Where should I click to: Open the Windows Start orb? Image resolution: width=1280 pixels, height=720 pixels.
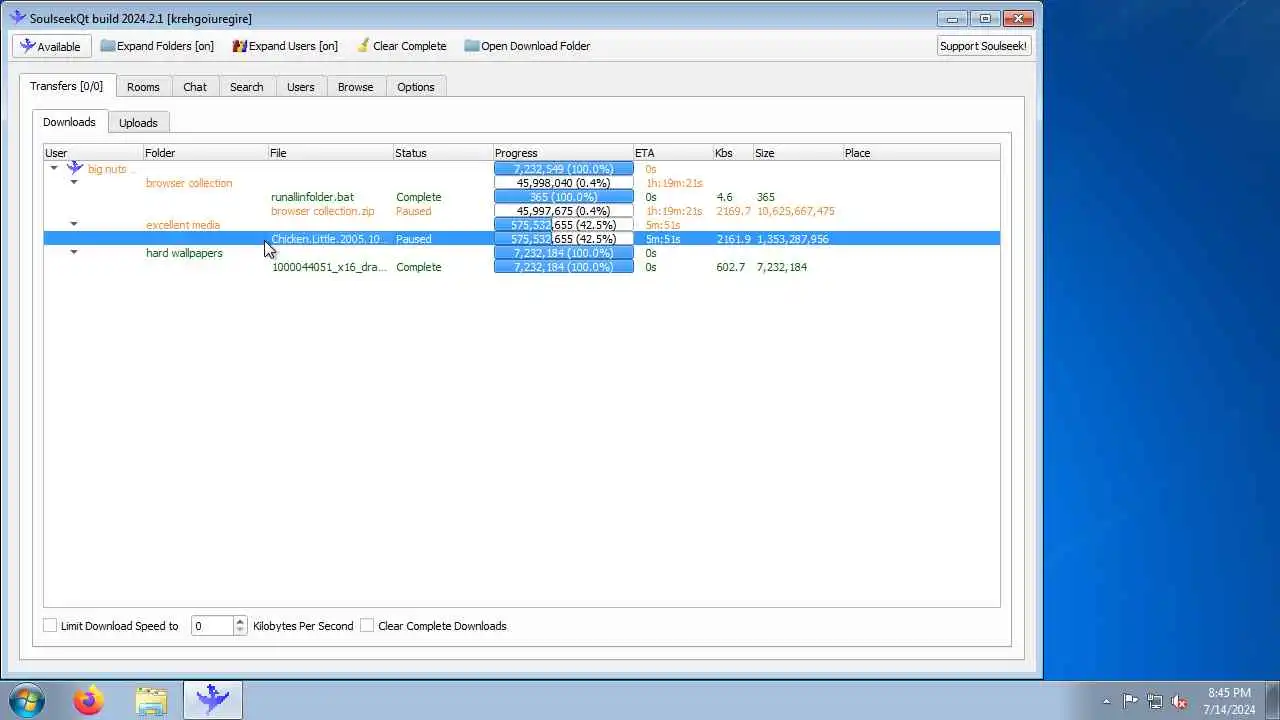pos(25,700)
